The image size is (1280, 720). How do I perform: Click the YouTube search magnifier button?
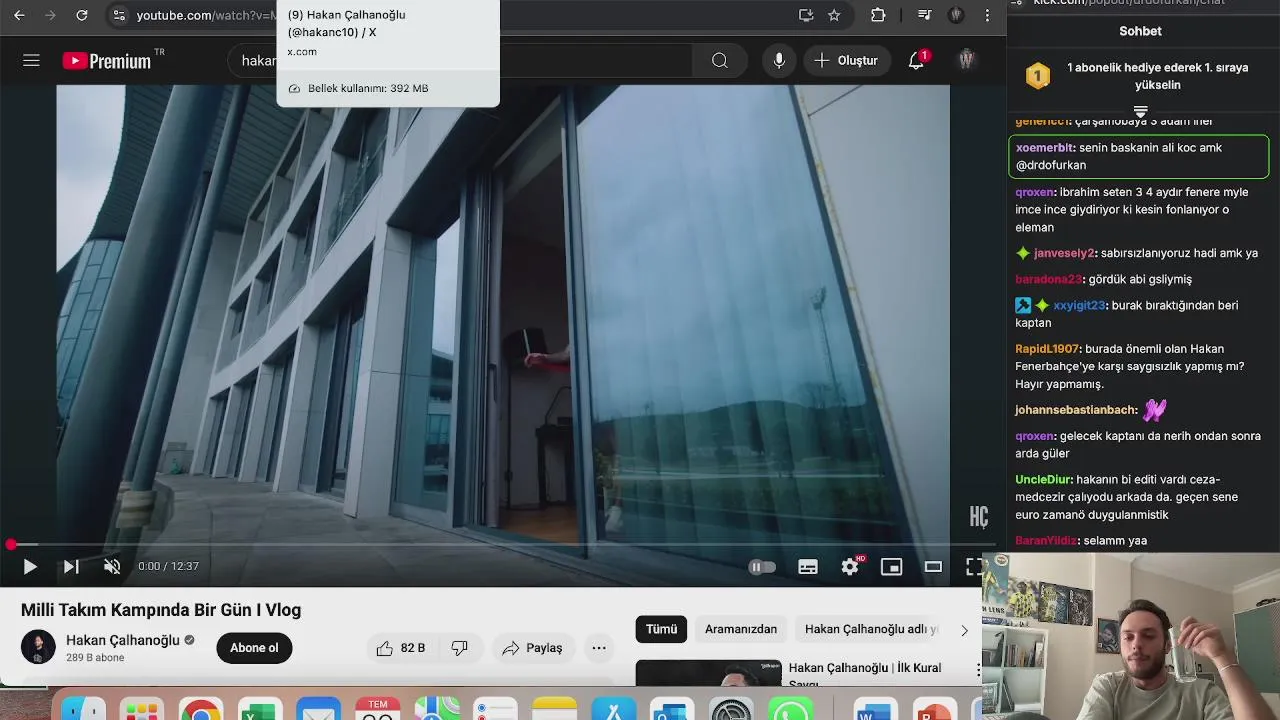coord(720,61)
